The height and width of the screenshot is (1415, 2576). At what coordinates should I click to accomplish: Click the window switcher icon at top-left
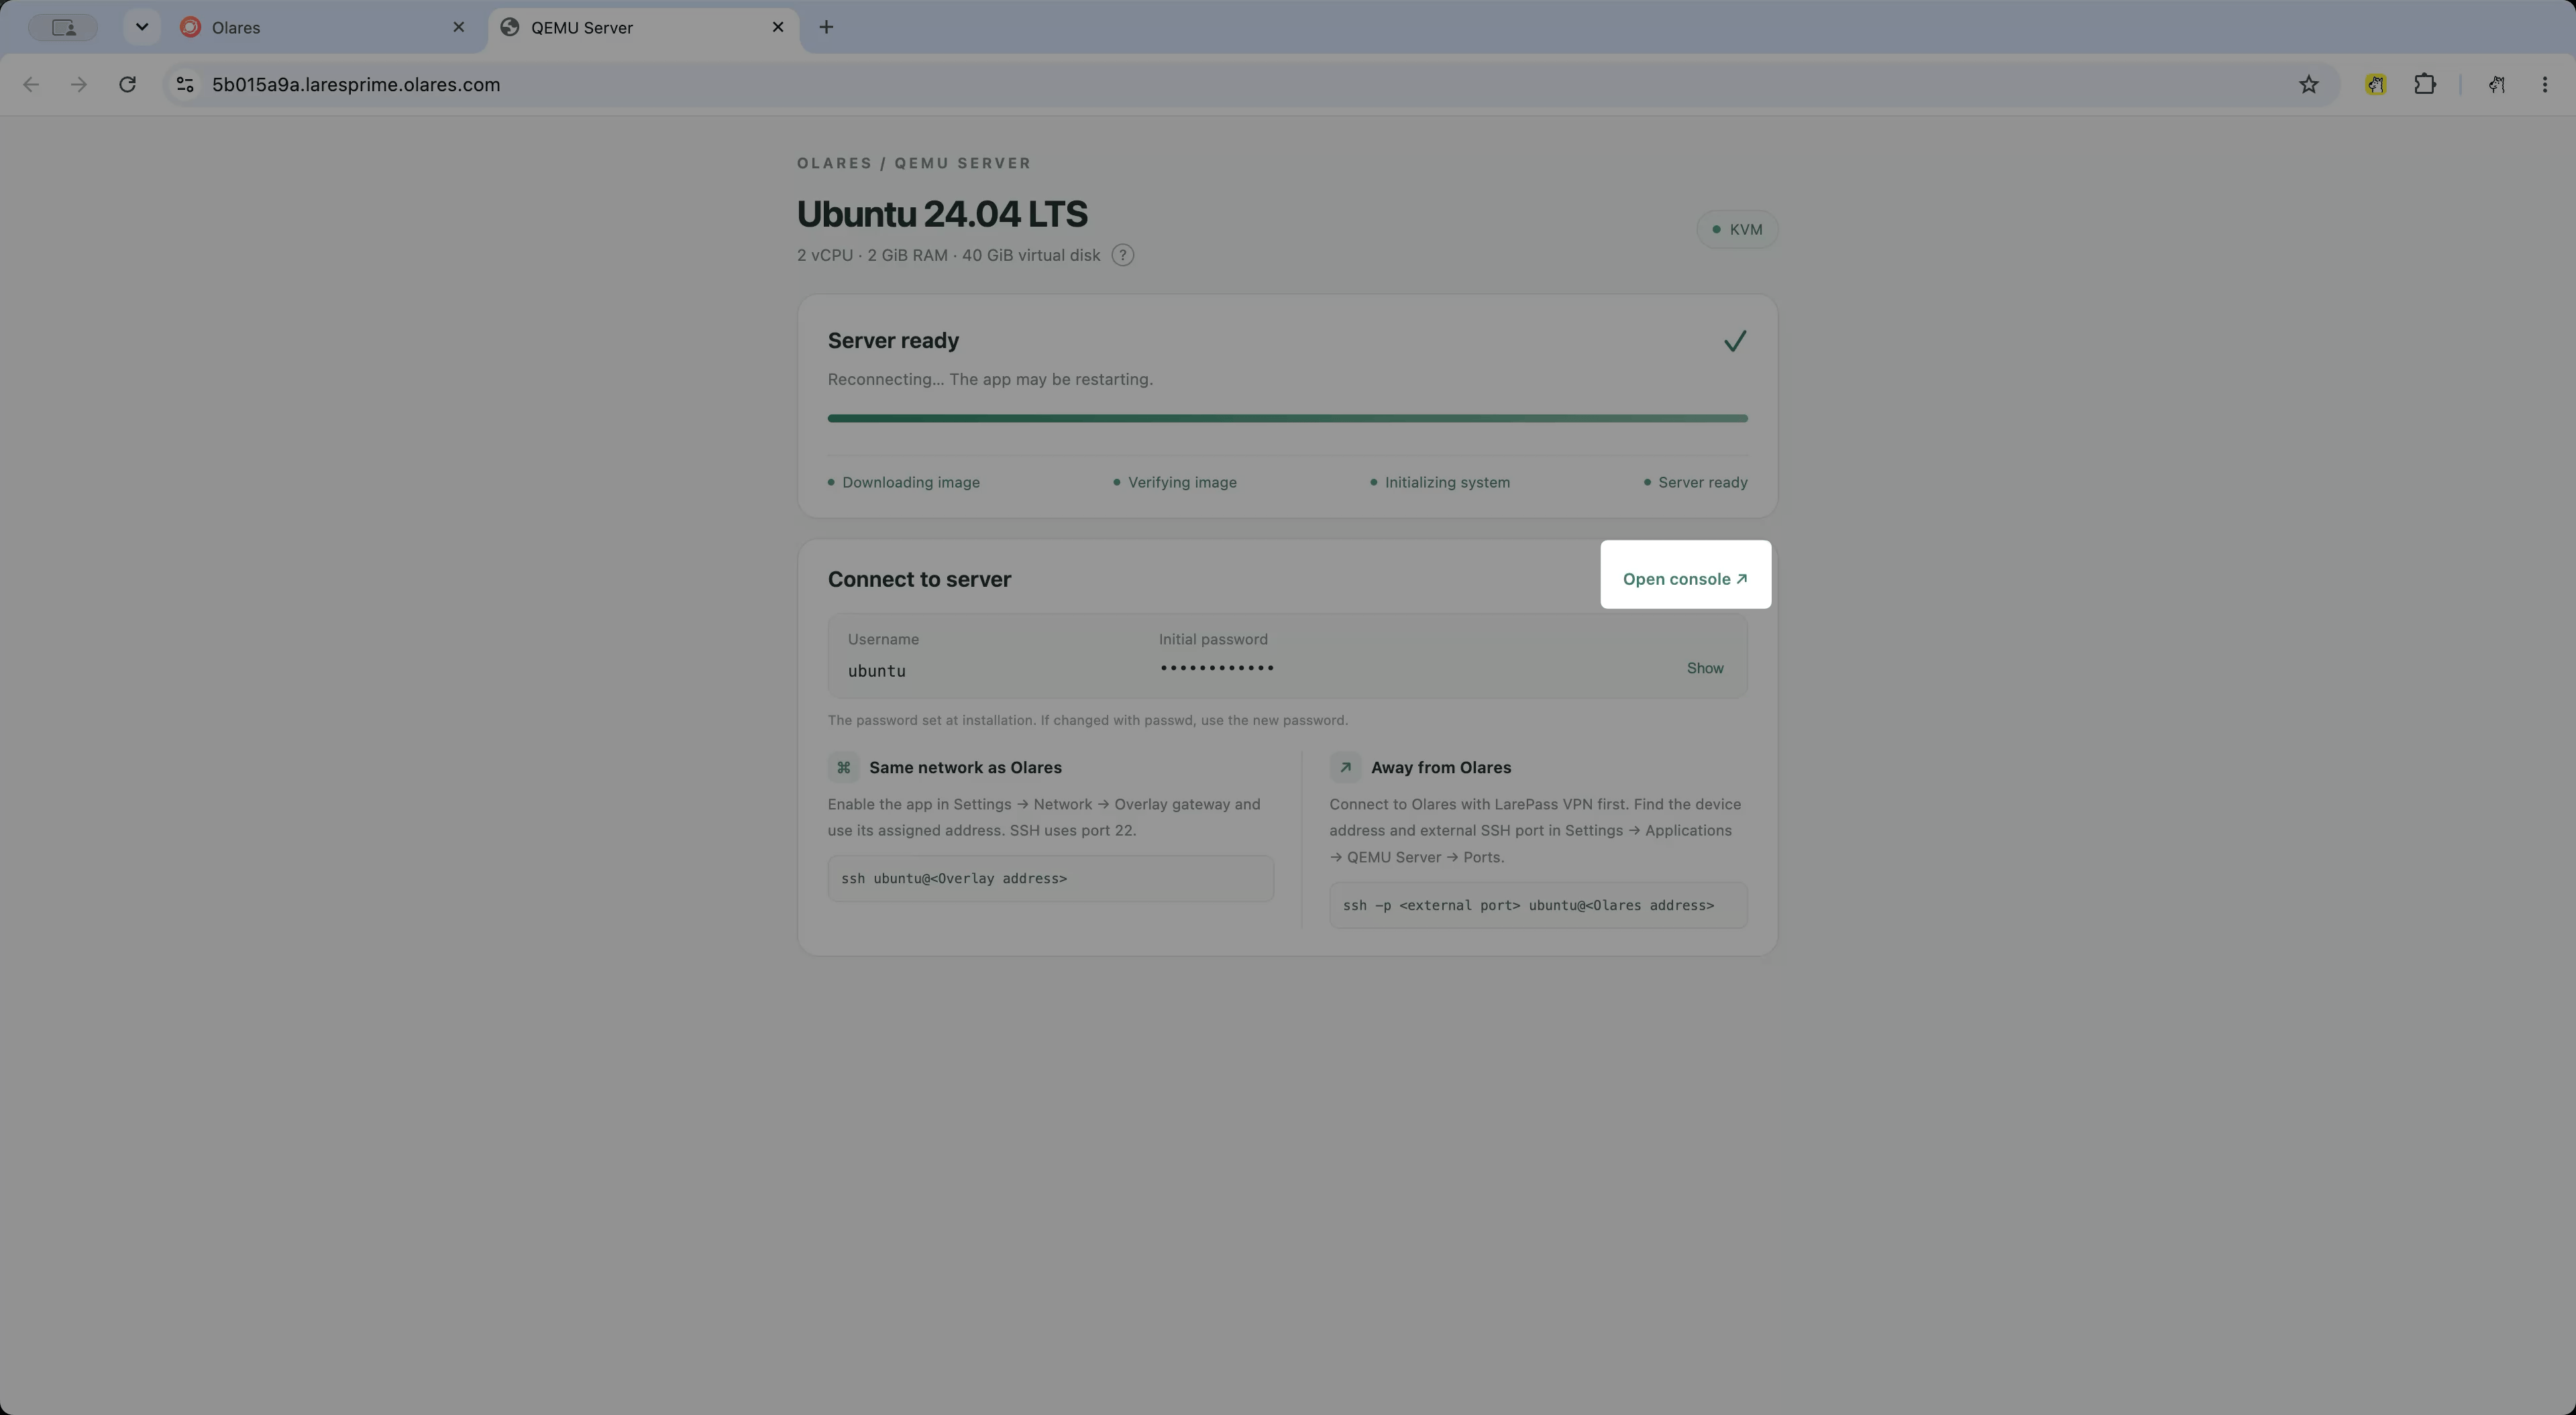point(64,27)
